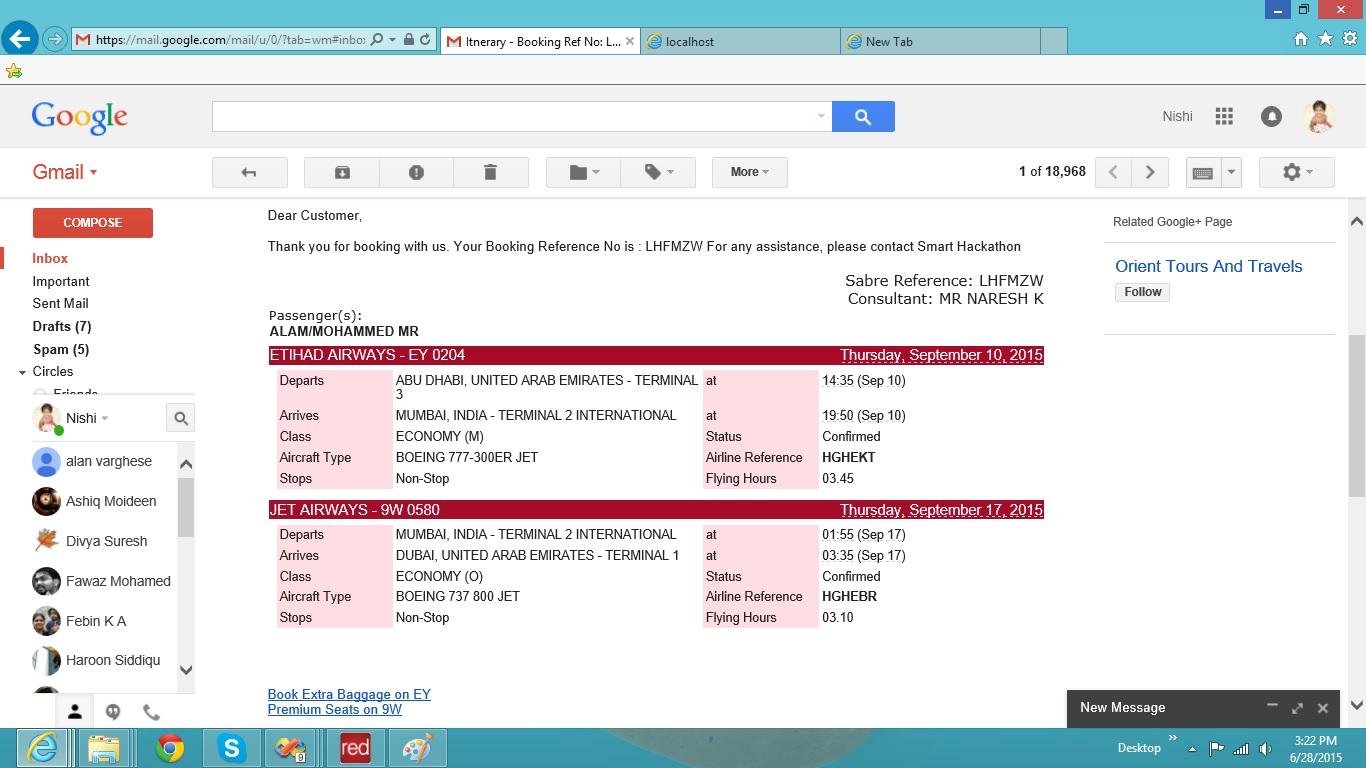Open Orient Tours And Travels link
1366x768 pixels.
1209,266
